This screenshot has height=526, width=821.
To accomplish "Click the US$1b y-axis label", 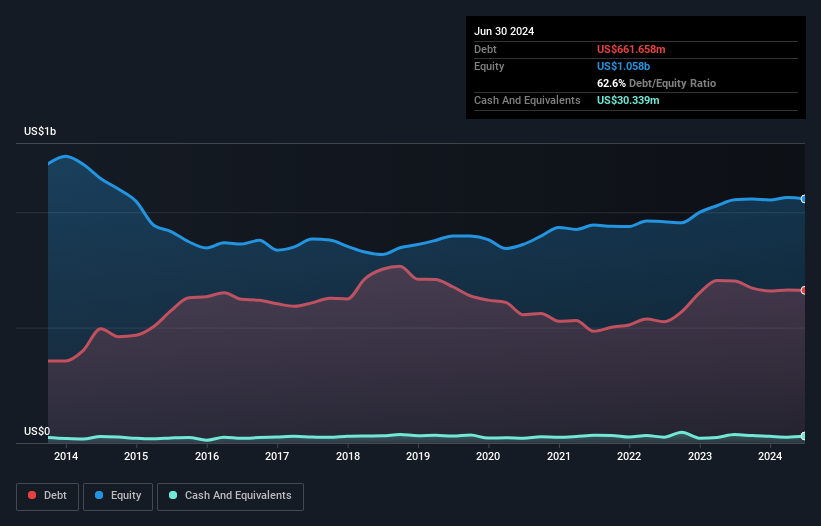I will coord(40,131).
